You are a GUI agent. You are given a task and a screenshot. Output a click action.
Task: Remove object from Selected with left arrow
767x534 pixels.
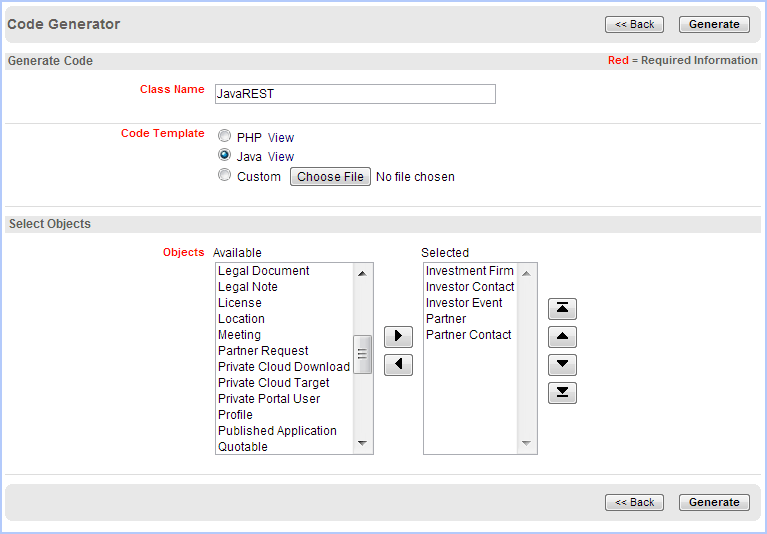[398, 365]
